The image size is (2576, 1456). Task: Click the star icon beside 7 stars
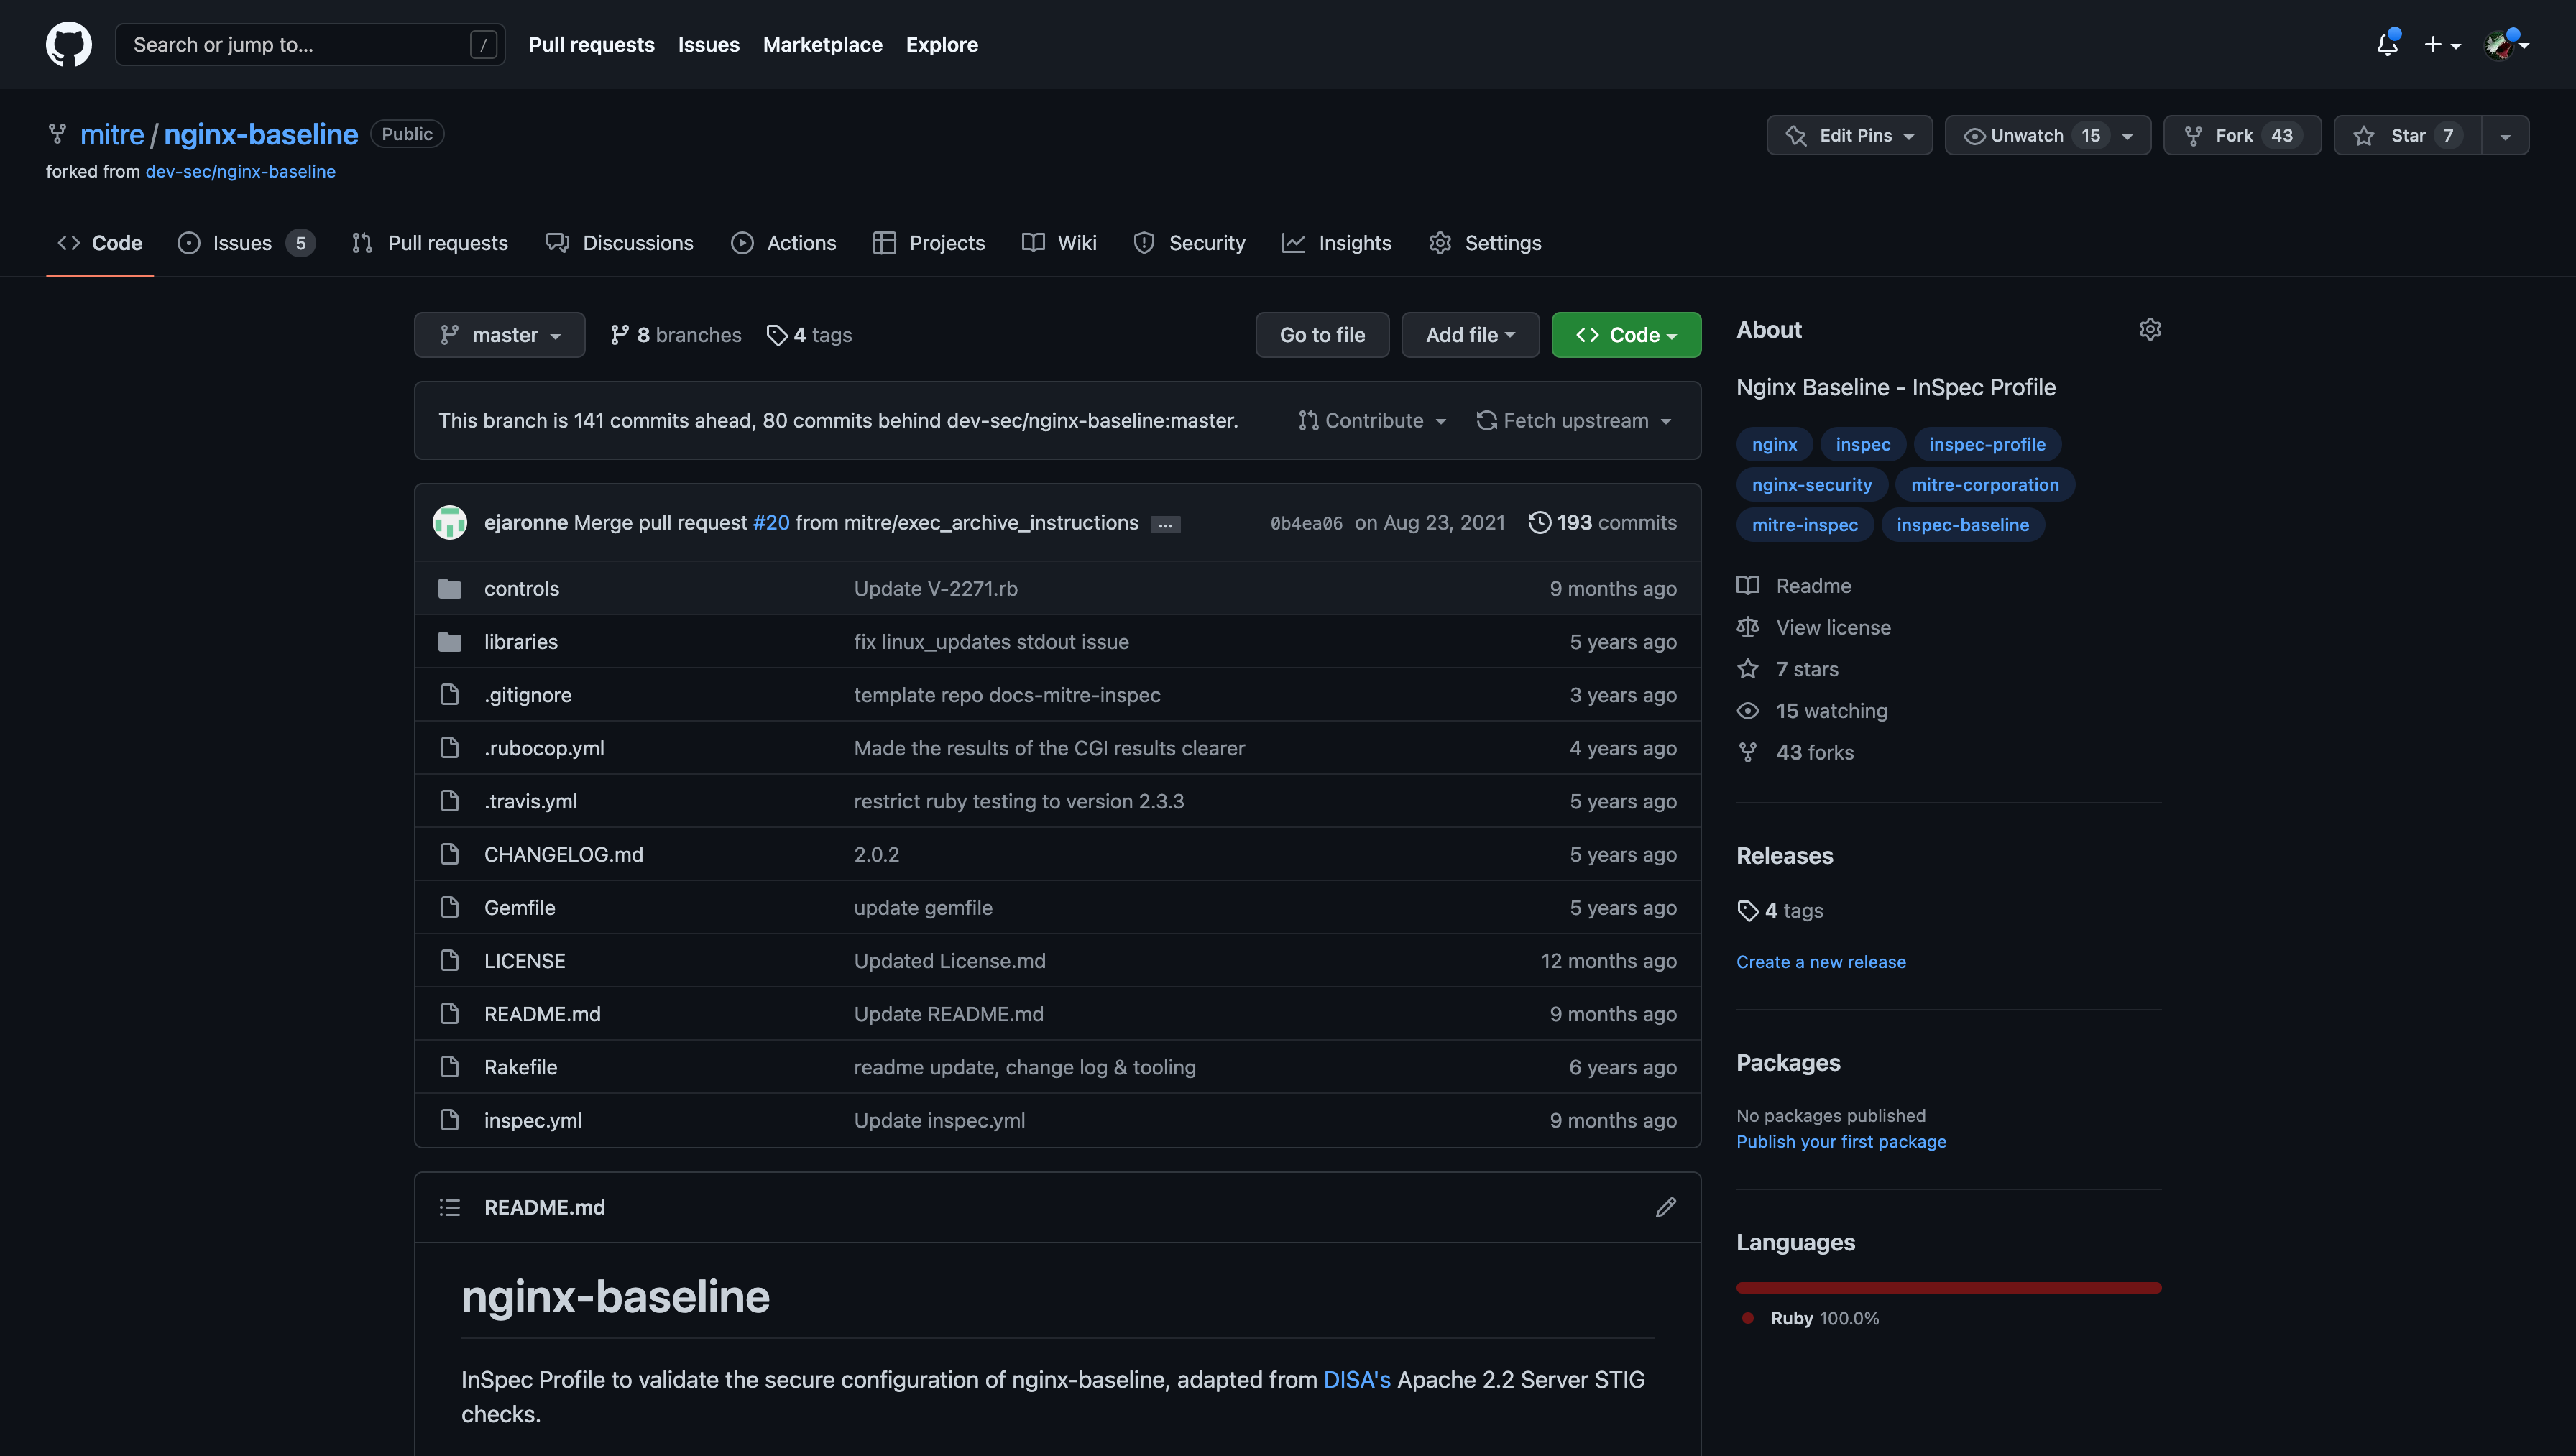click(x=1748, y=669)
